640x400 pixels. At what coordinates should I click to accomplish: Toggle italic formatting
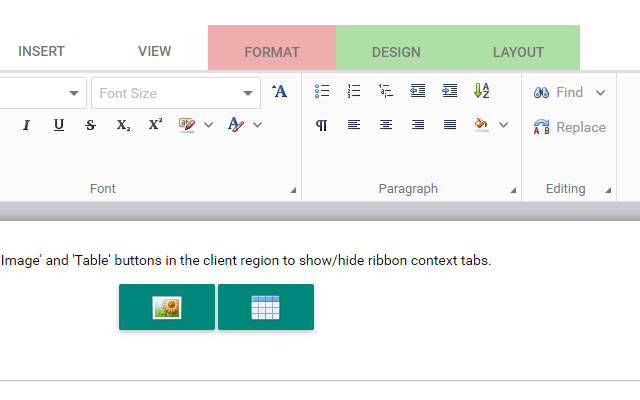click(26, 125)
